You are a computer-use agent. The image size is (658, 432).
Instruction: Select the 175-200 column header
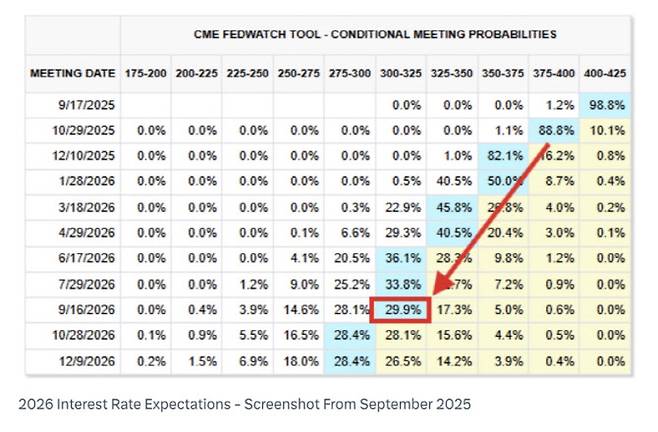[148, 73]
